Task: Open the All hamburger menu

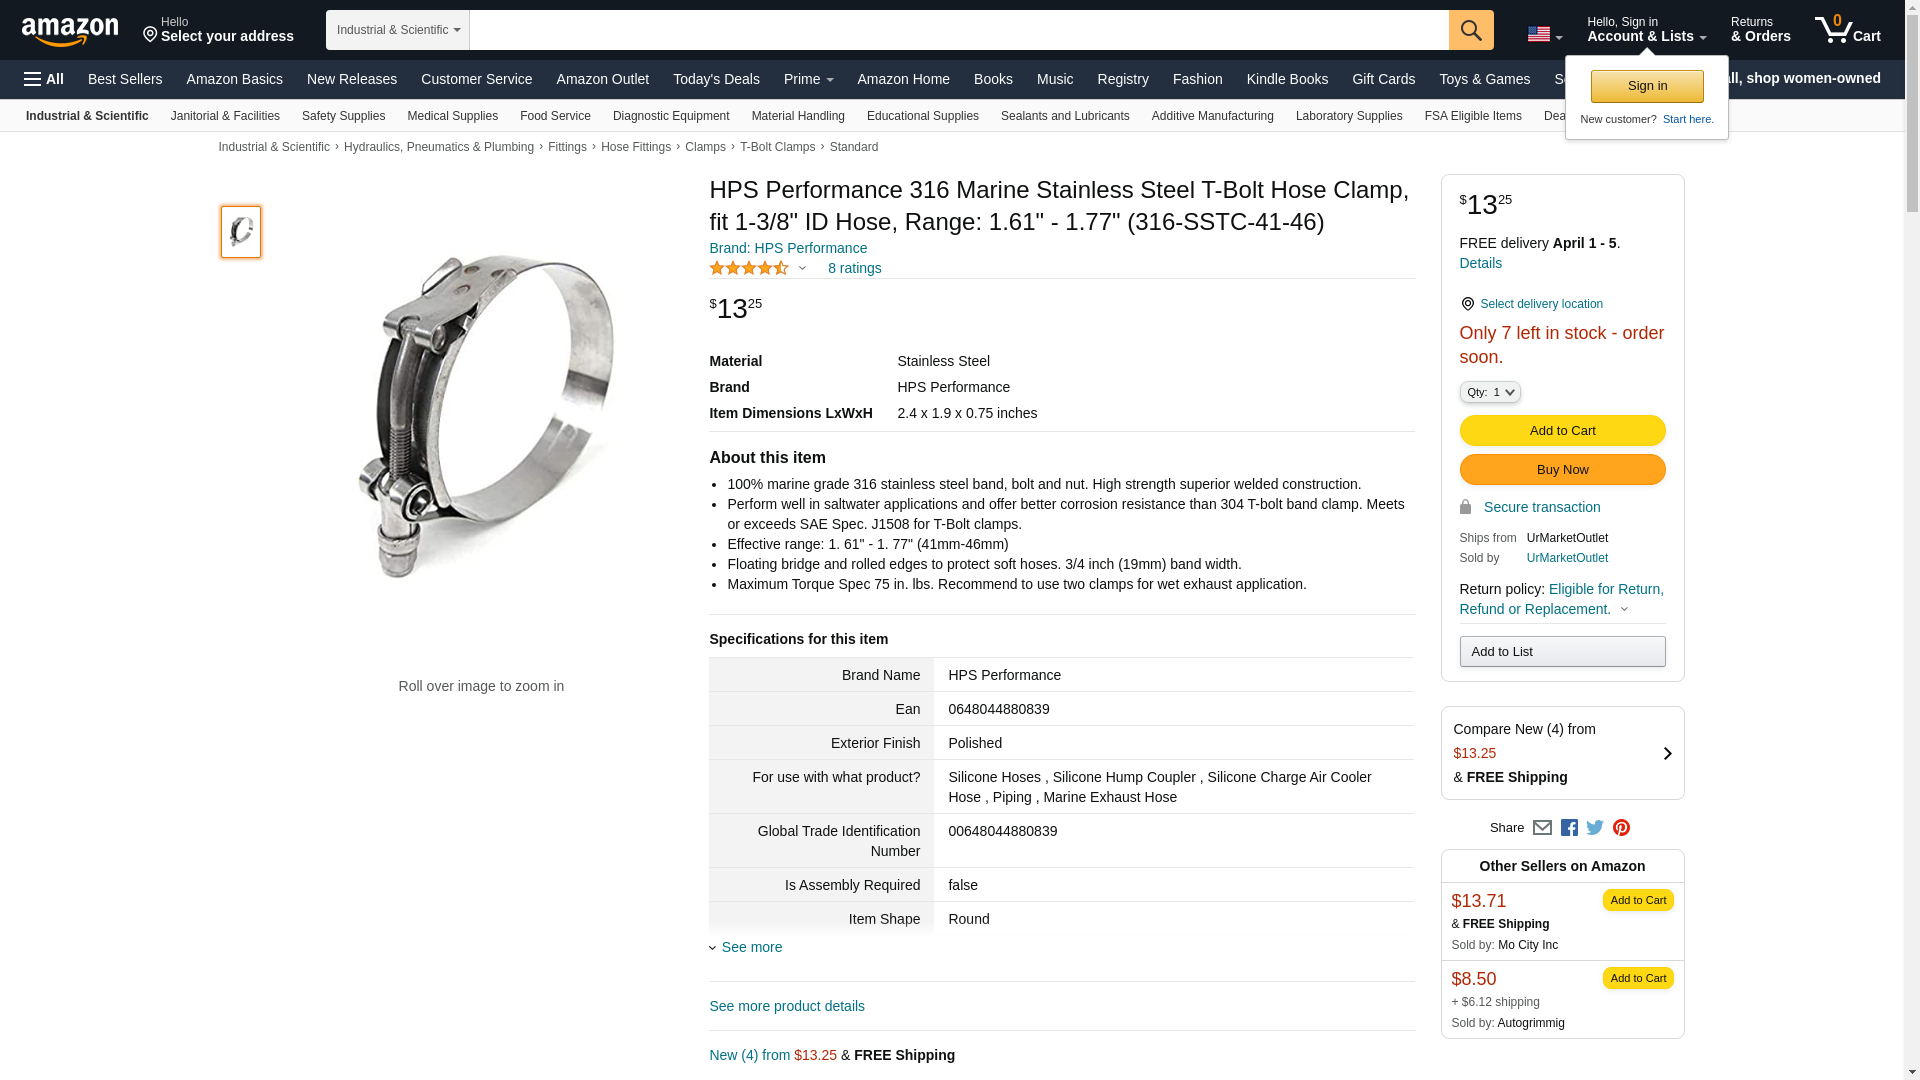Action: [x=44, y=79]
